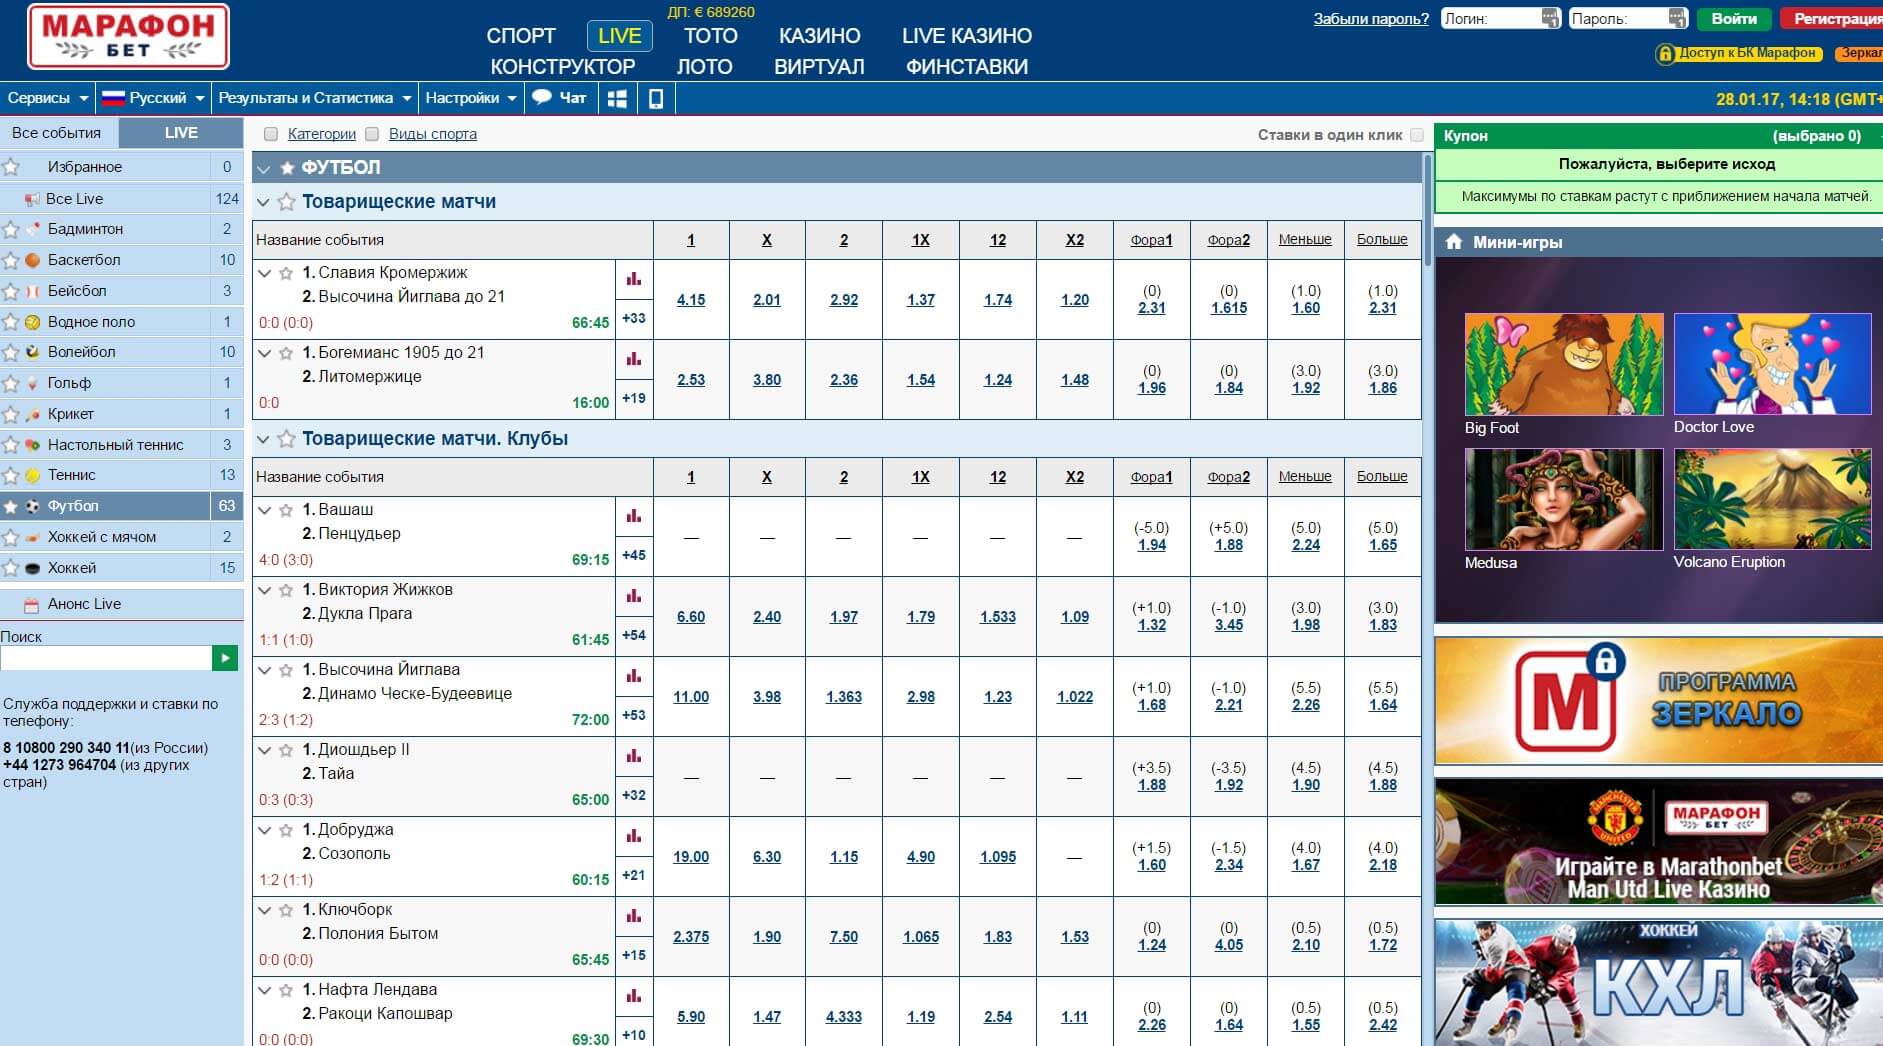Open Результаты и Статистика dropdown
1883x1046 pixels.
(315, 98)
